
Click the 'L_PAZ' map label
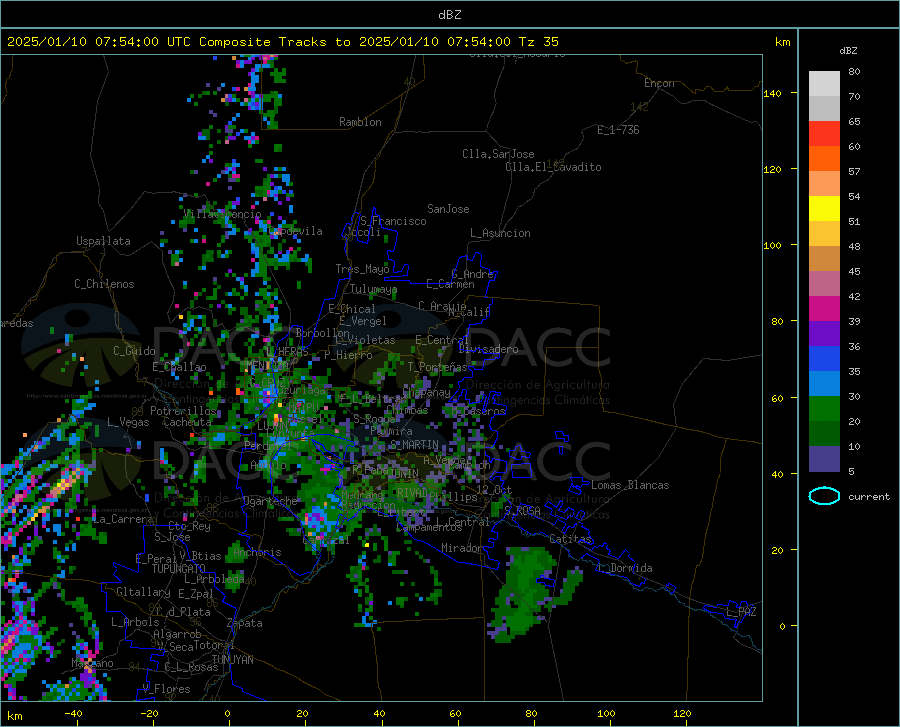741,612
